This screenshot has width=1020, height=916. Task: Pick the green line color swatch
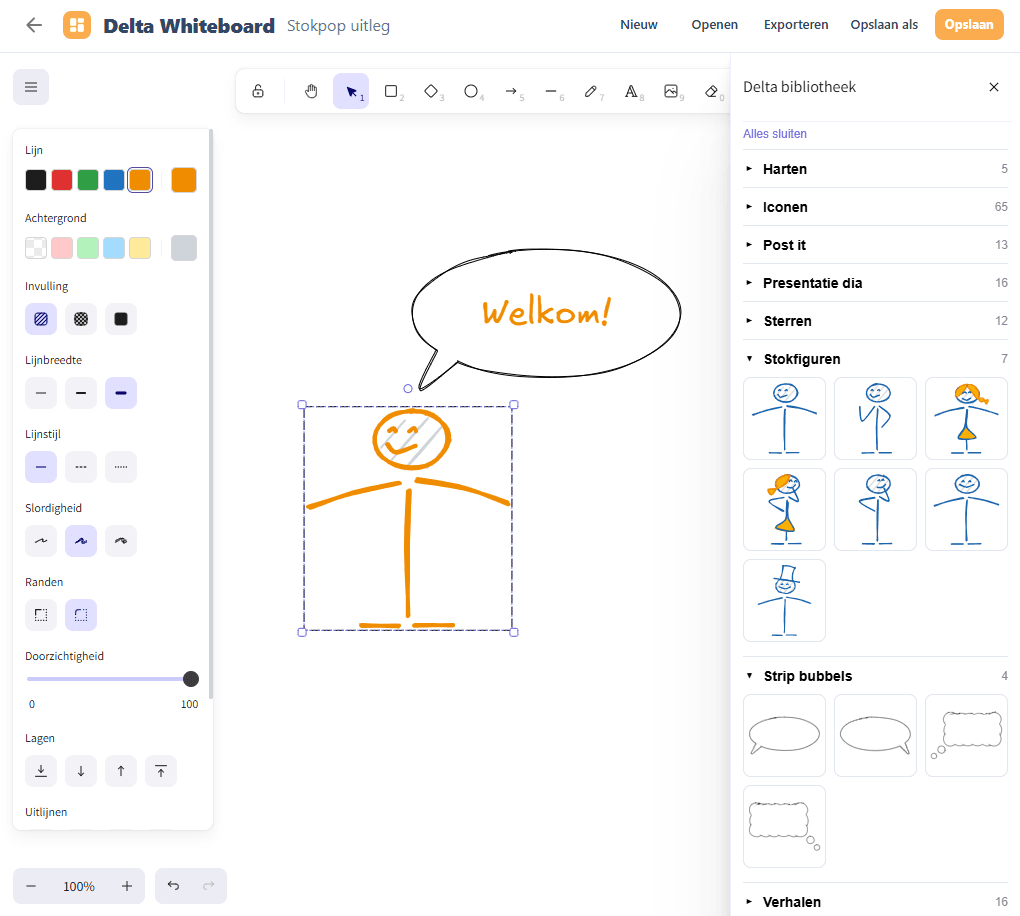[88, 180]
